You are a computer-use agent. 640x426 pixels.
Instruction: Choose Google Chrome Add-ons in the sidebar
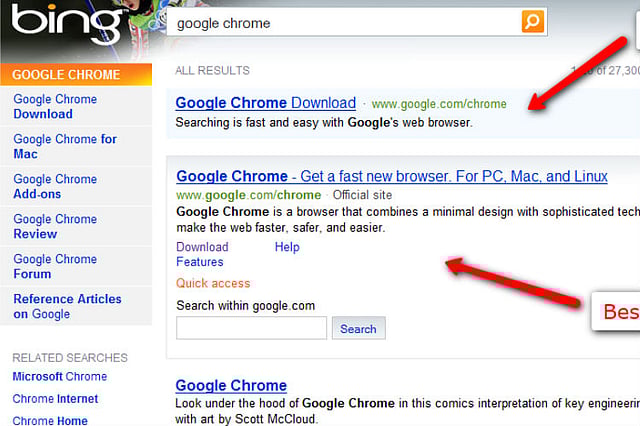pos(55,186)
